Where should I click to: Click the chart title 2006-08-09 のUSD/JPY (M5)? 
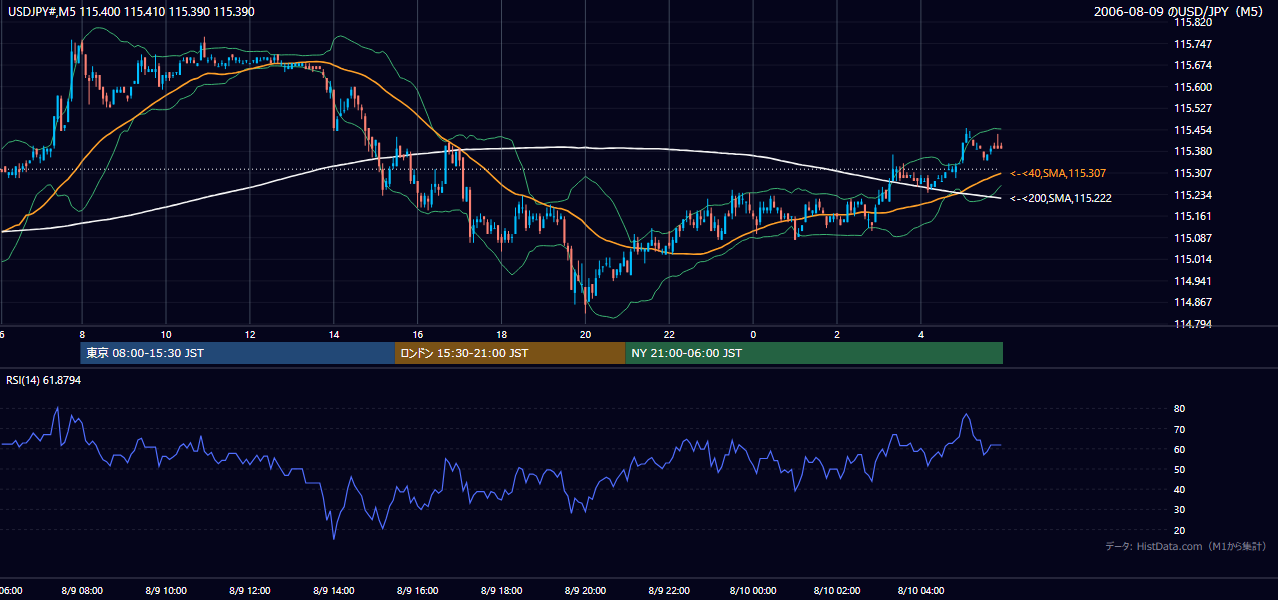click(x=1180, y=11)
